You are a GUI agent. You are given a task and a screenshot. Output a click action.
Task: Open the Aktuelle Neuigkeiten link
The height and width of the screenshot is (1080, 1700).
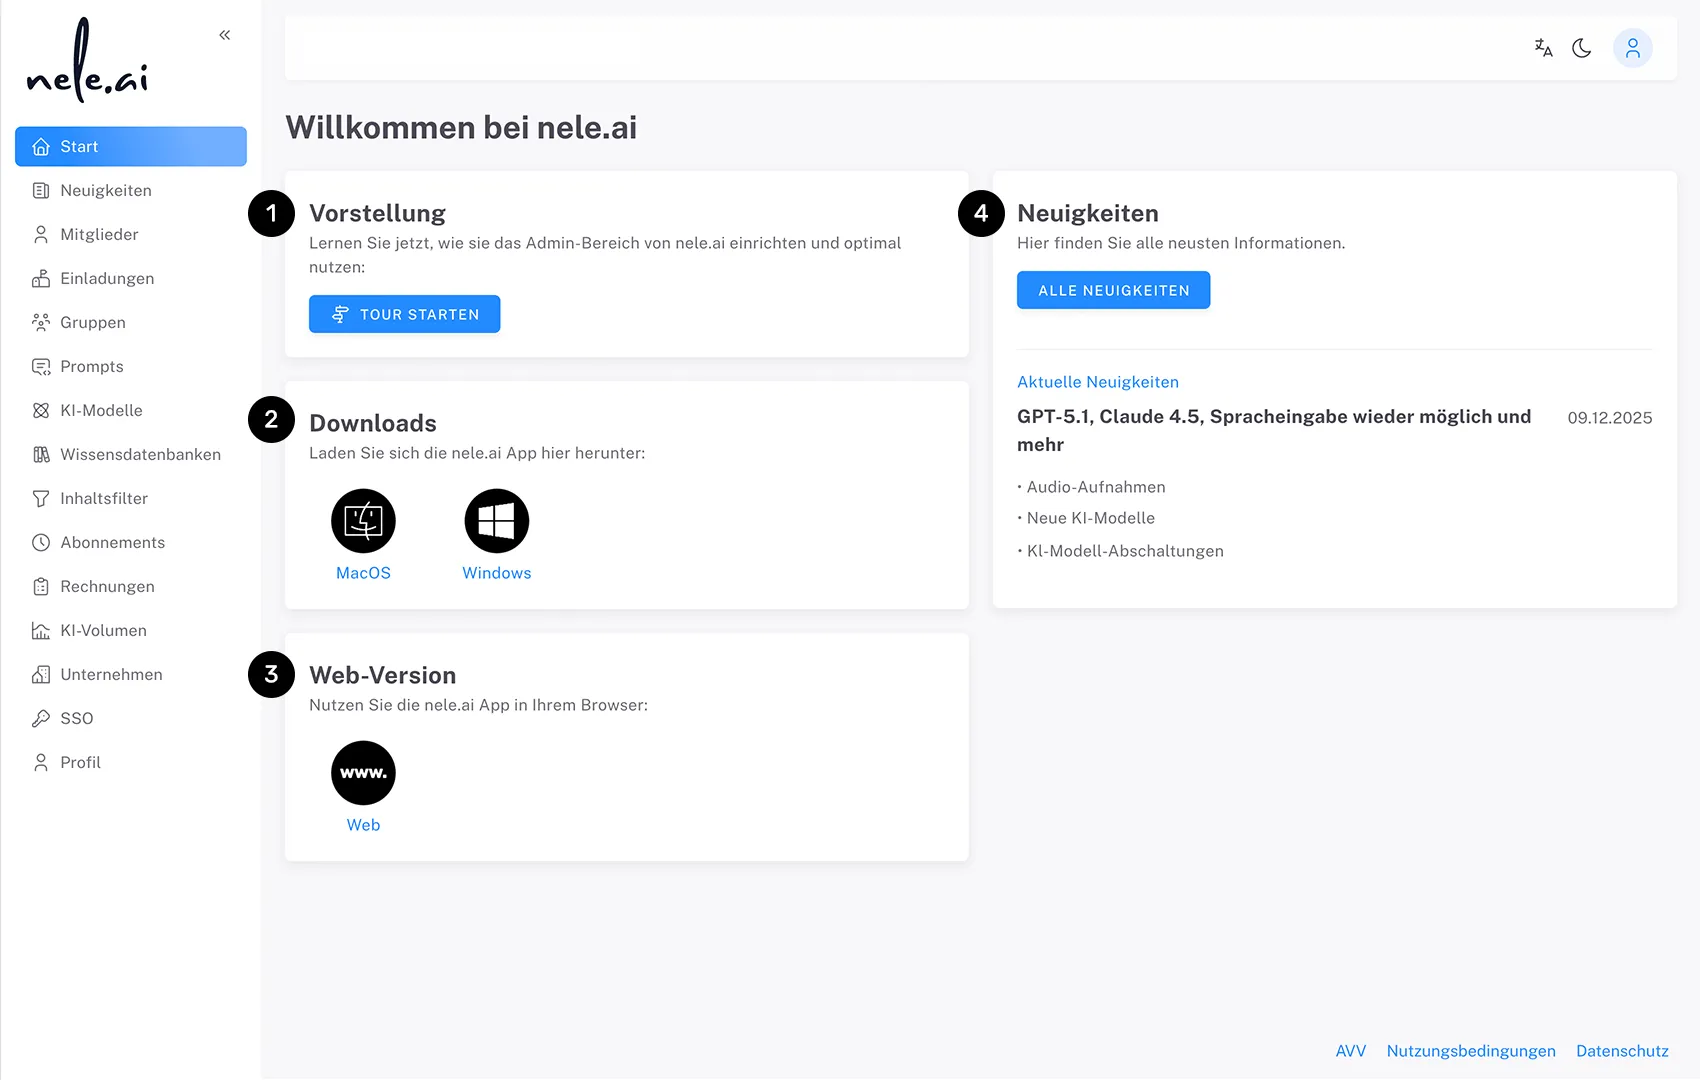tap(1098, 381)
